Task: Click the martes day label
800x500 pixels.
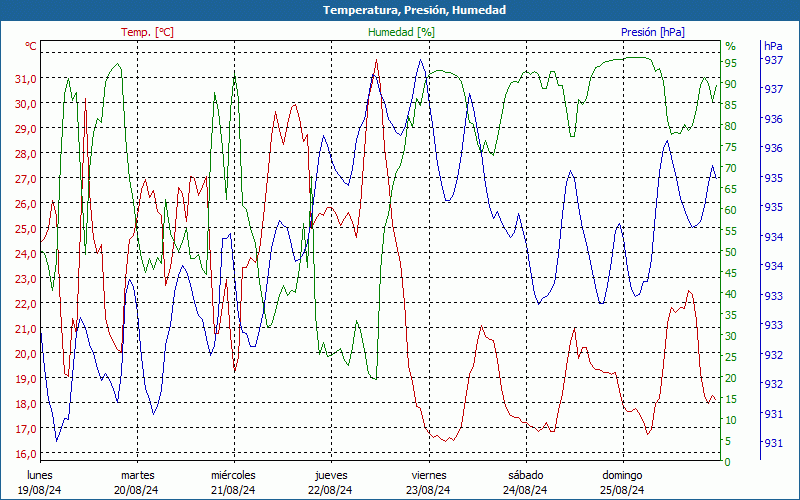Action: [137, 475]
